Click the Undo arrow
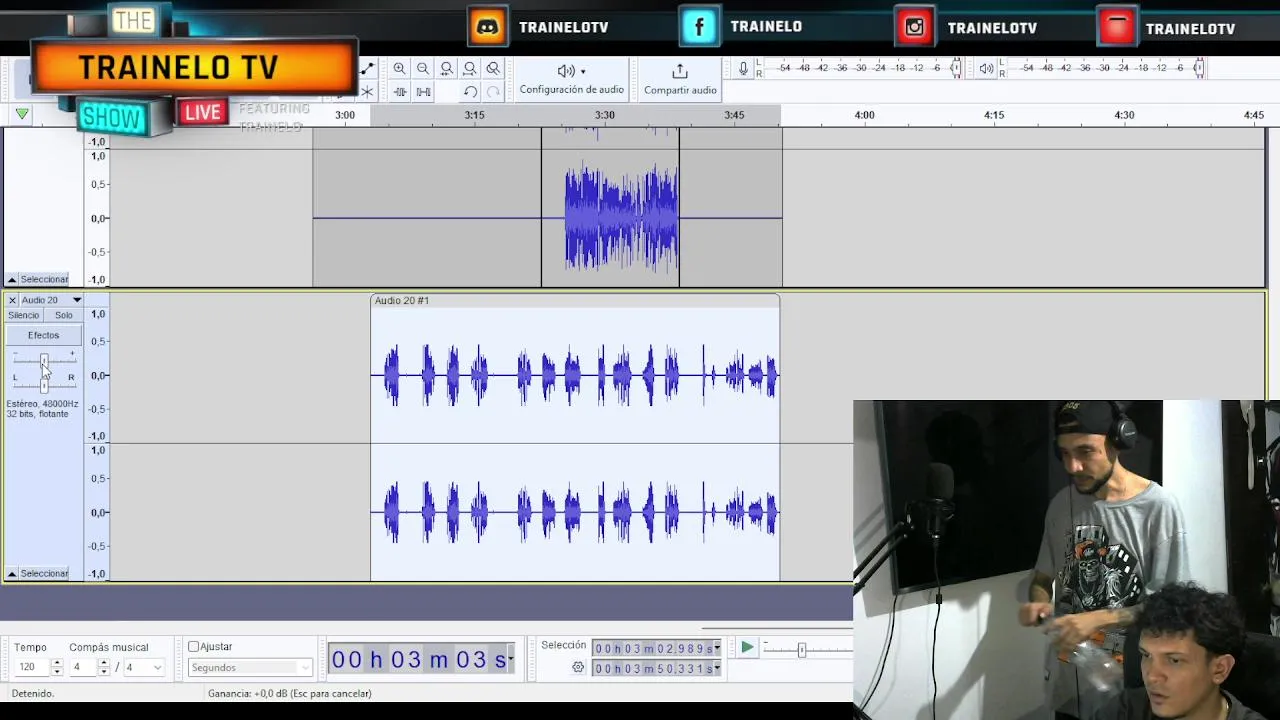 click(470, 92)
